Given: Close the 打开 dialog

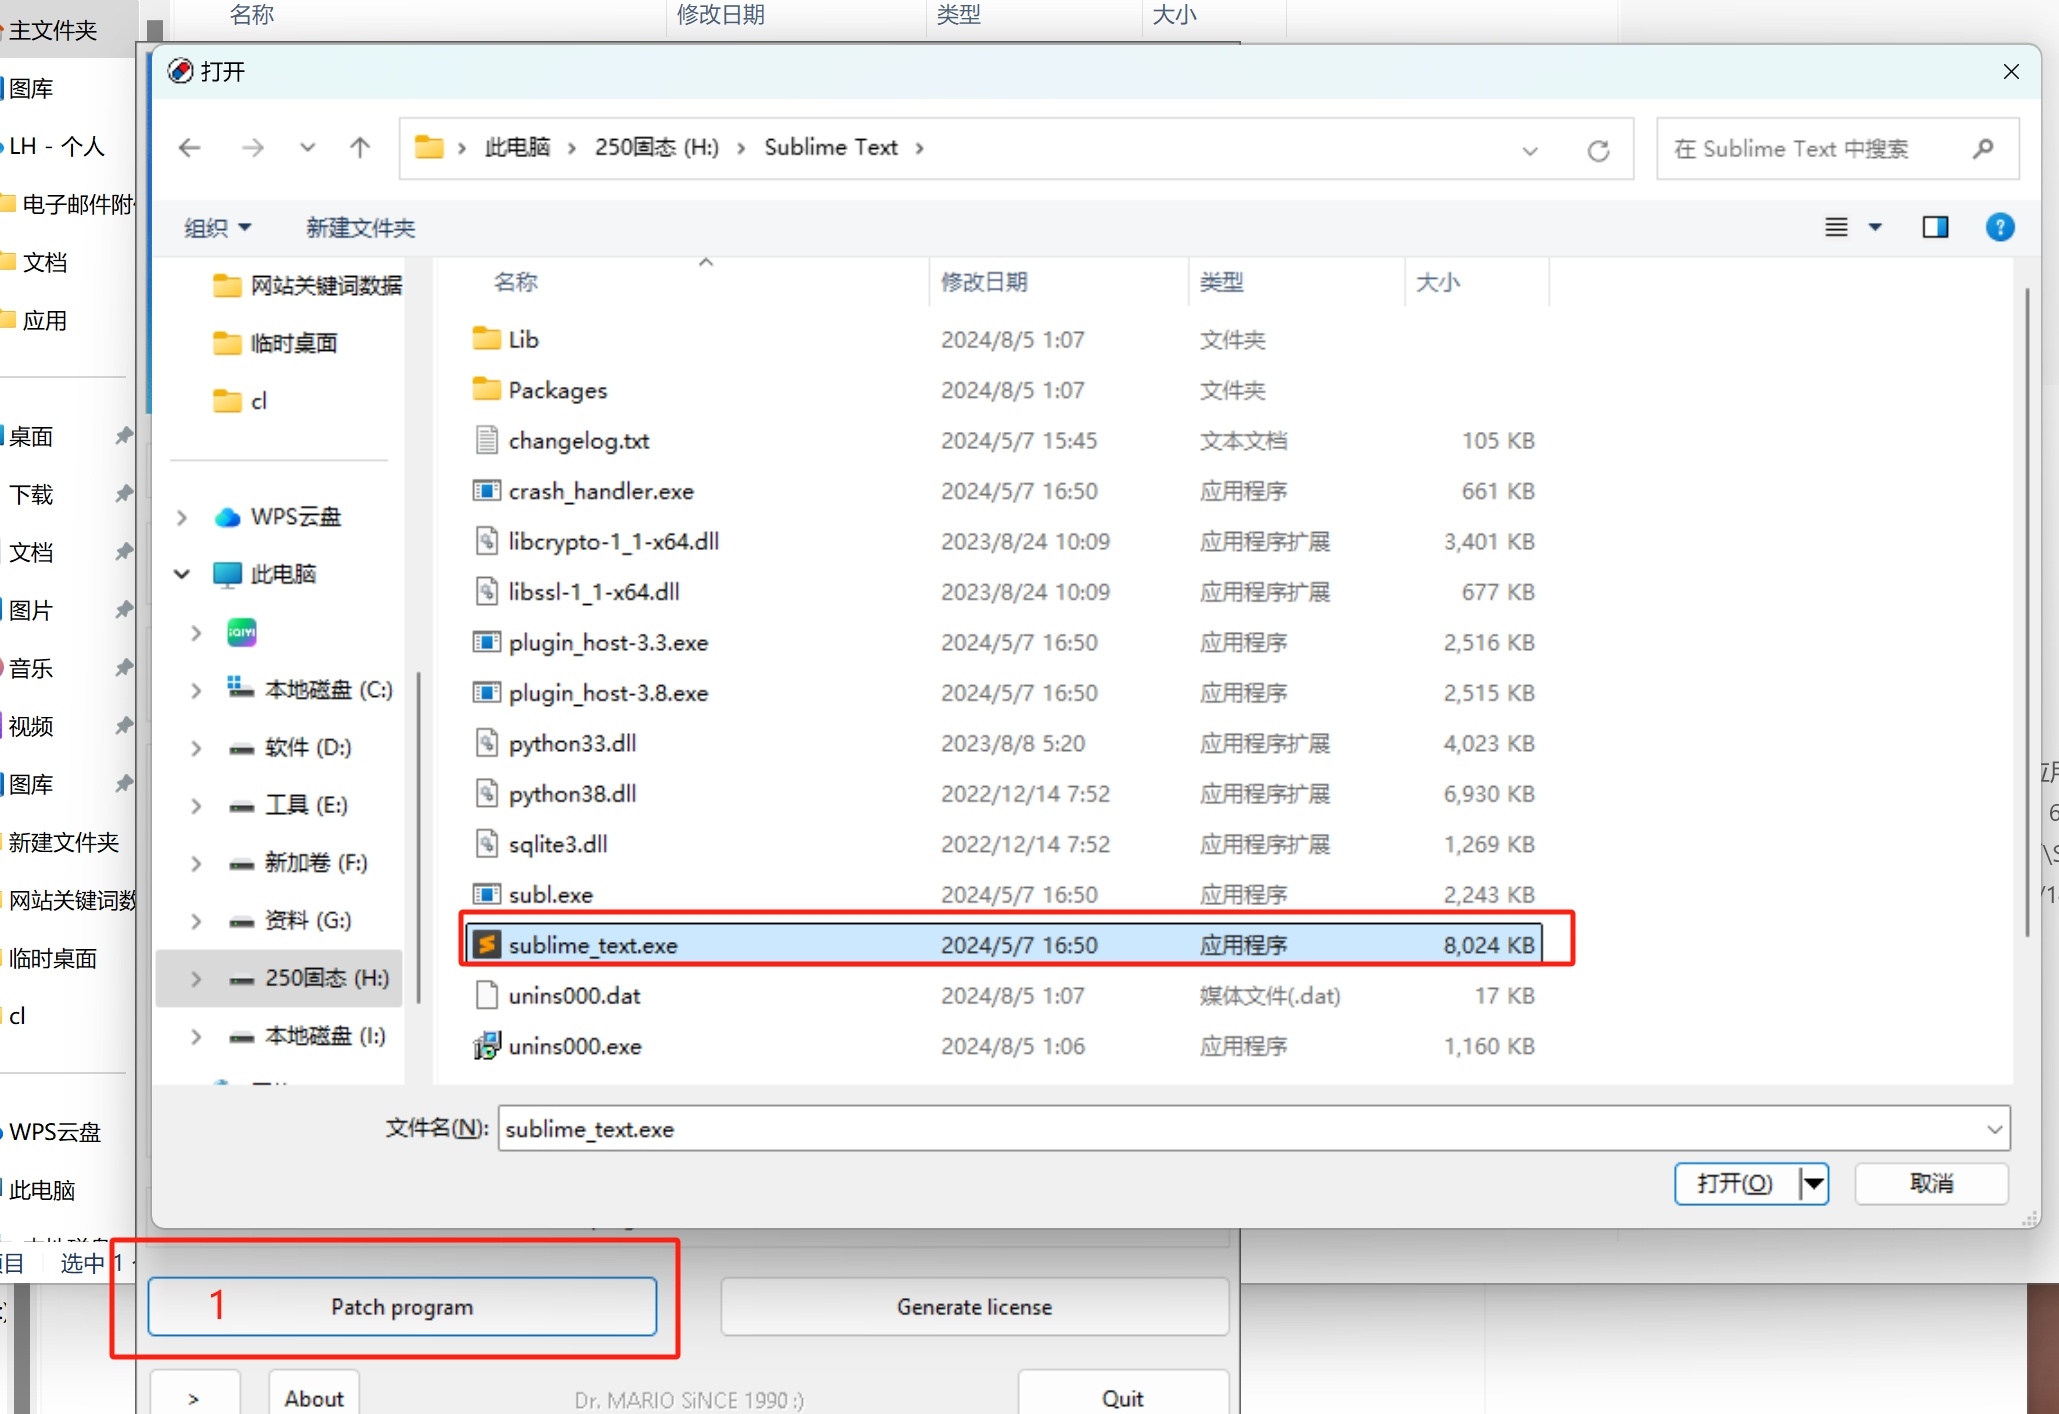Looking at the screenshot, I should pyautogui.click(x=2011, y=72).
